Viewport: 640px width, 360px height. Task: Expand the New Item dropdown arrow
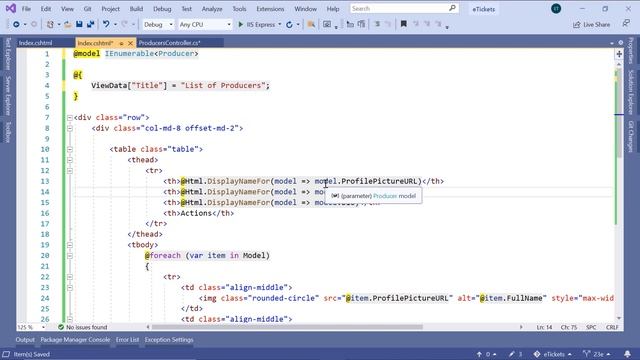(59, 24)
